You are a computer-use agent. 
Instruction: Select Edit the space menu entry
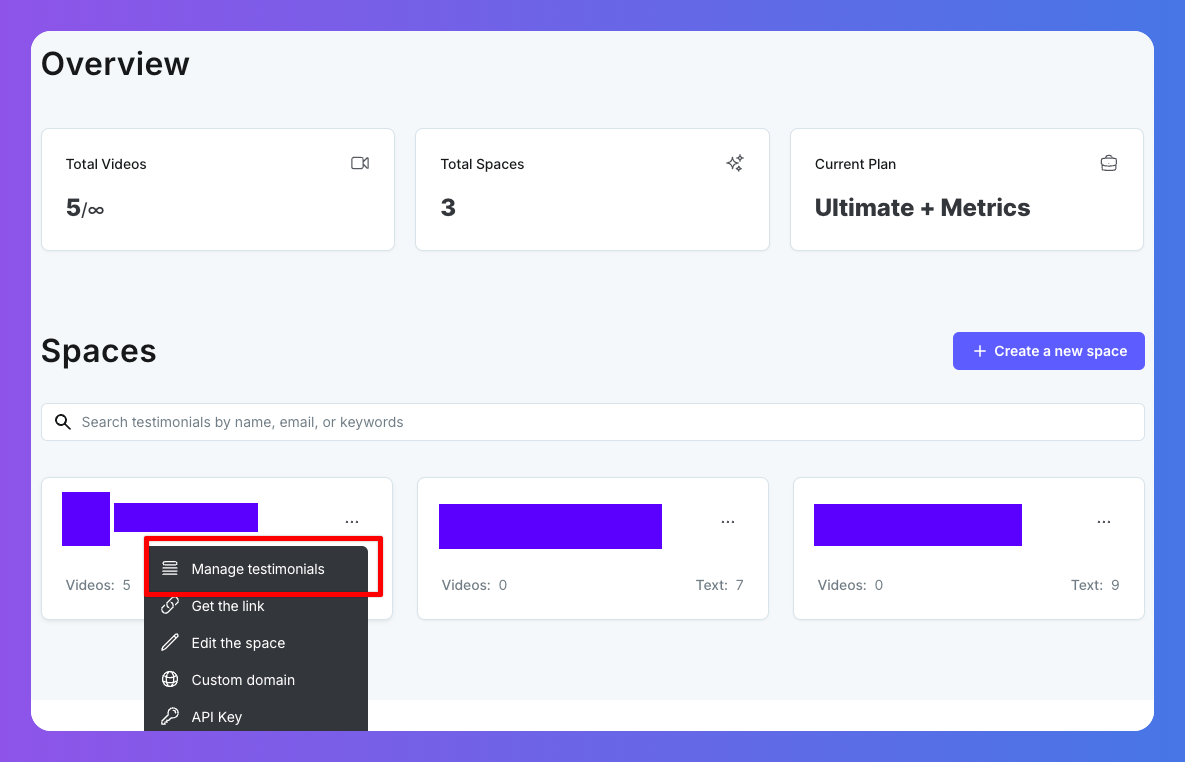pyautogui.click(x=238, y=643)
